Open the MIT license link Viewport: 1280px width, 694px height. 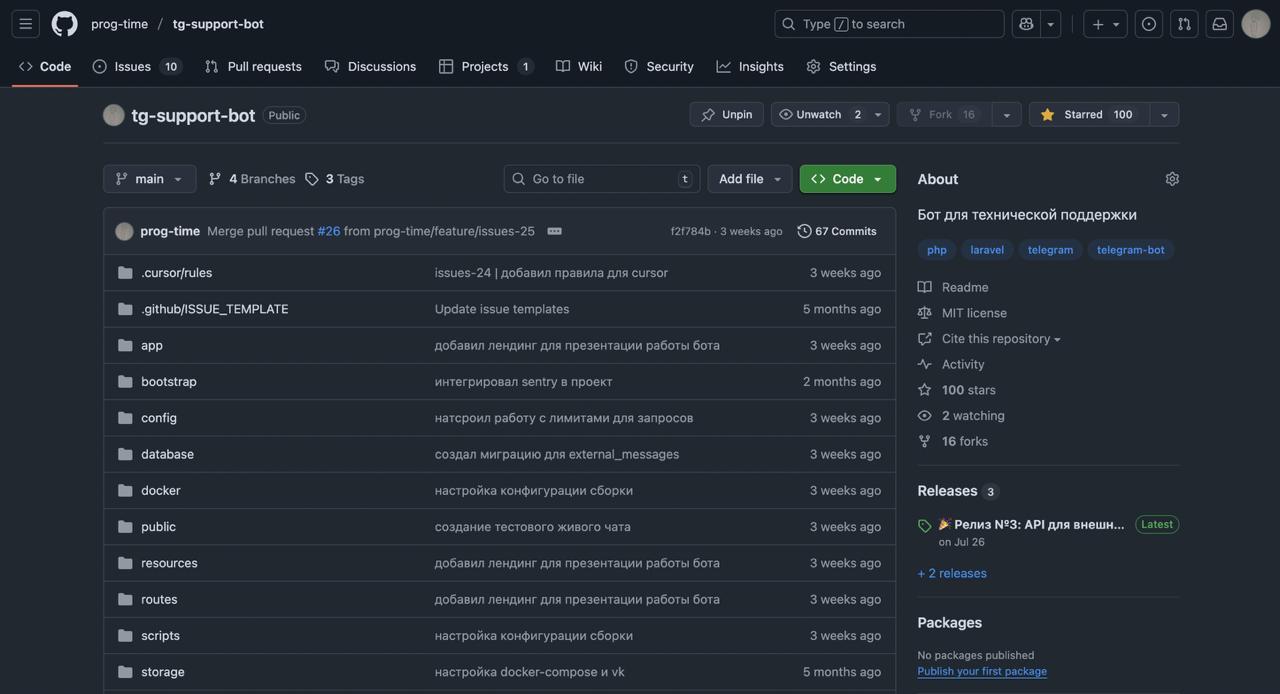pyautogui.click(x=963, y=313)
